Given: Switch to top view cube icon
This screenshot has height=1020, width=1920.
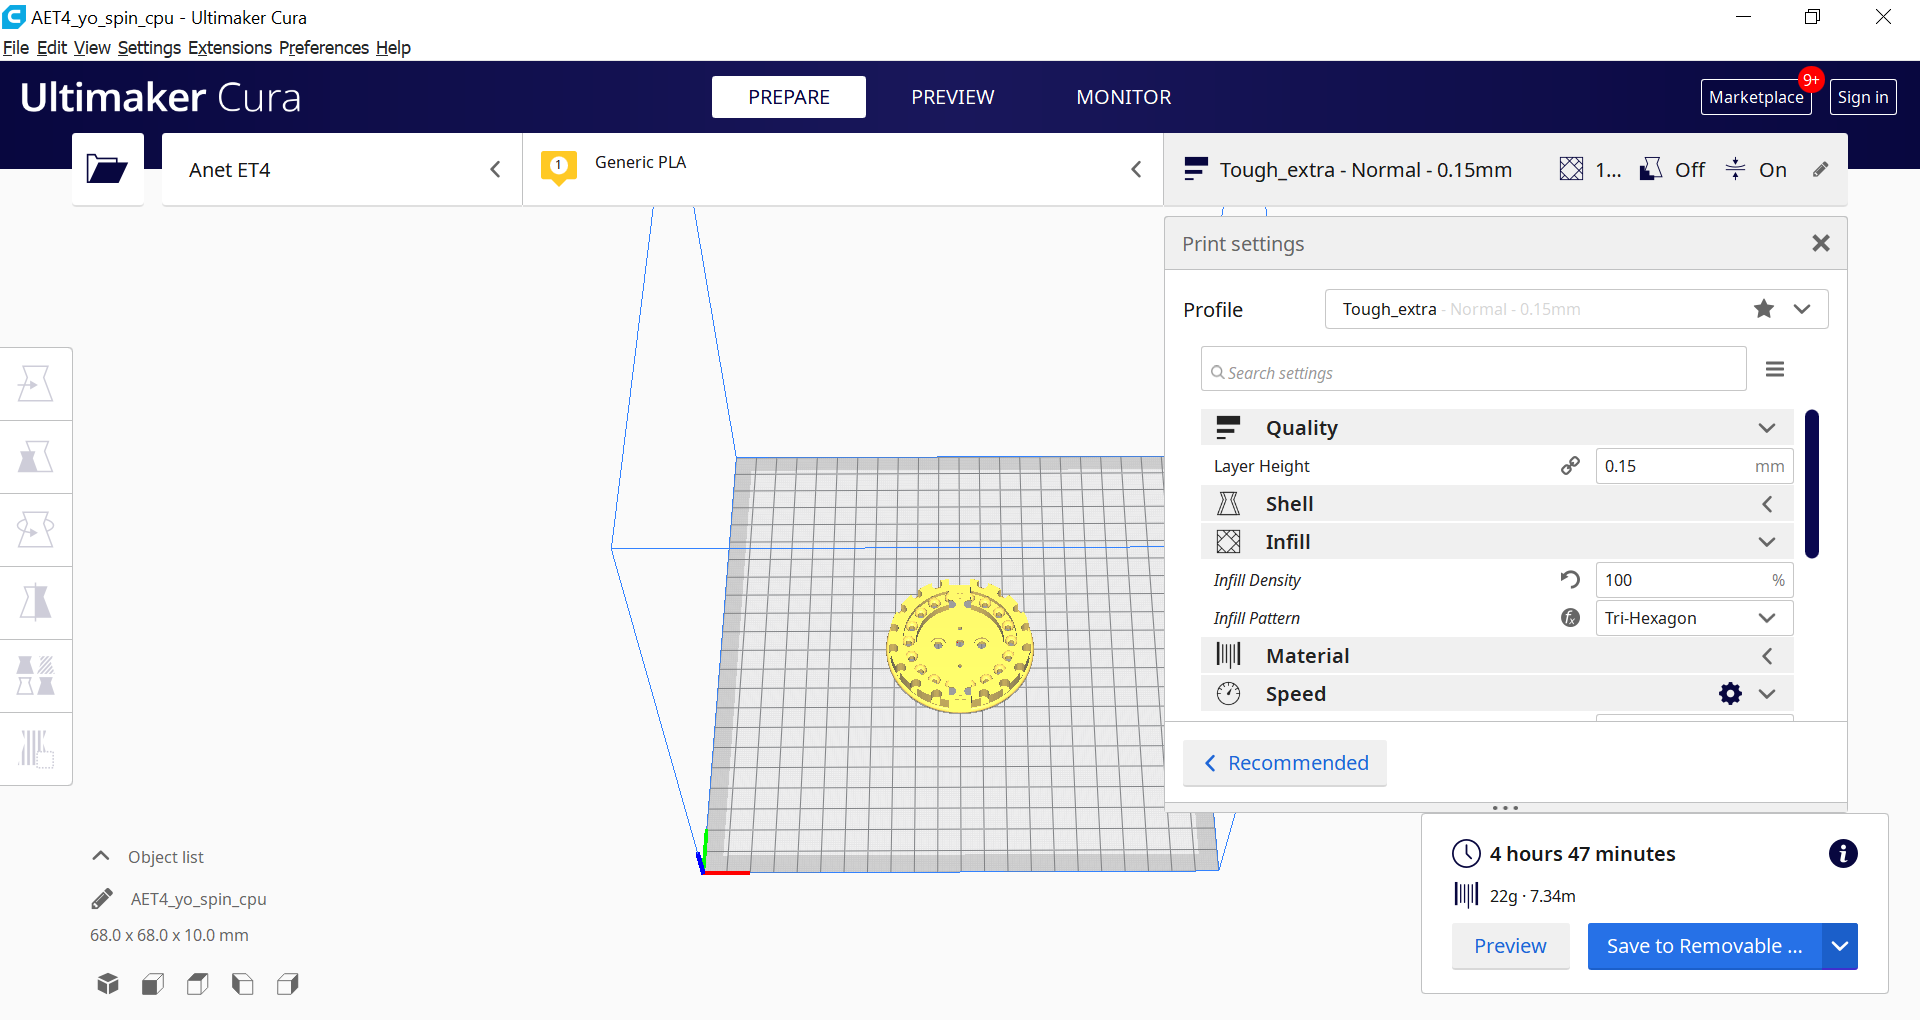Looking at the screenshot, I should point(198,984).
